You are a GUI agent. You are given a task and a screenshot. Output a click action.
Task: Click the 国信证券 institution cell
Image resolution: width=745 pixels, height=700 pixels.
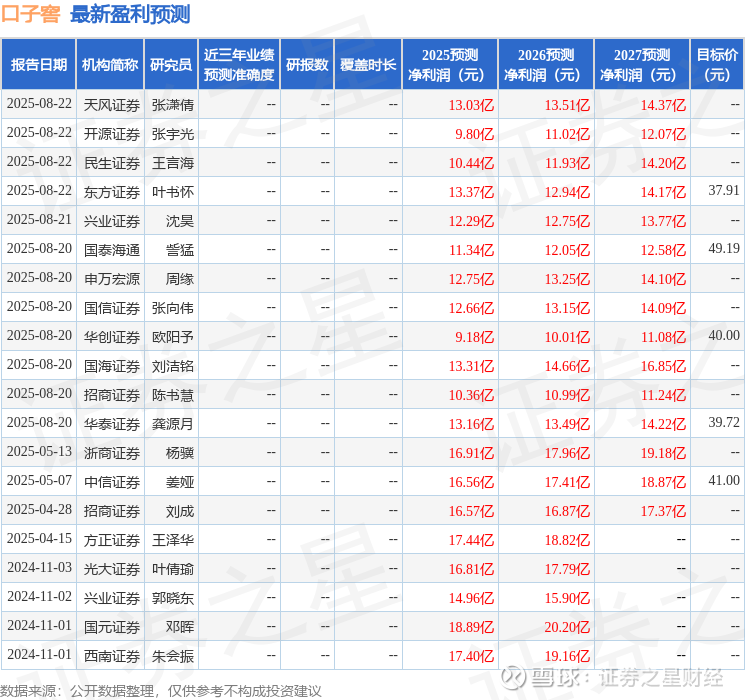(x=112, y=308)
